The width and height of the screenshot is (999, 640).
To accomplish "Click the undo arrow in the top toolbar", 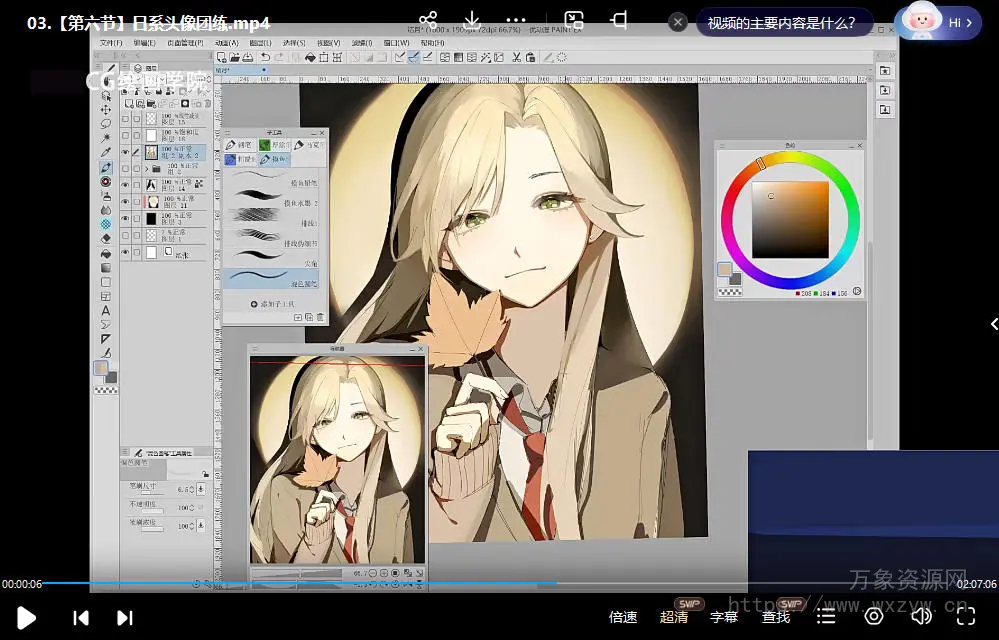I will click(x=265, y=57).
